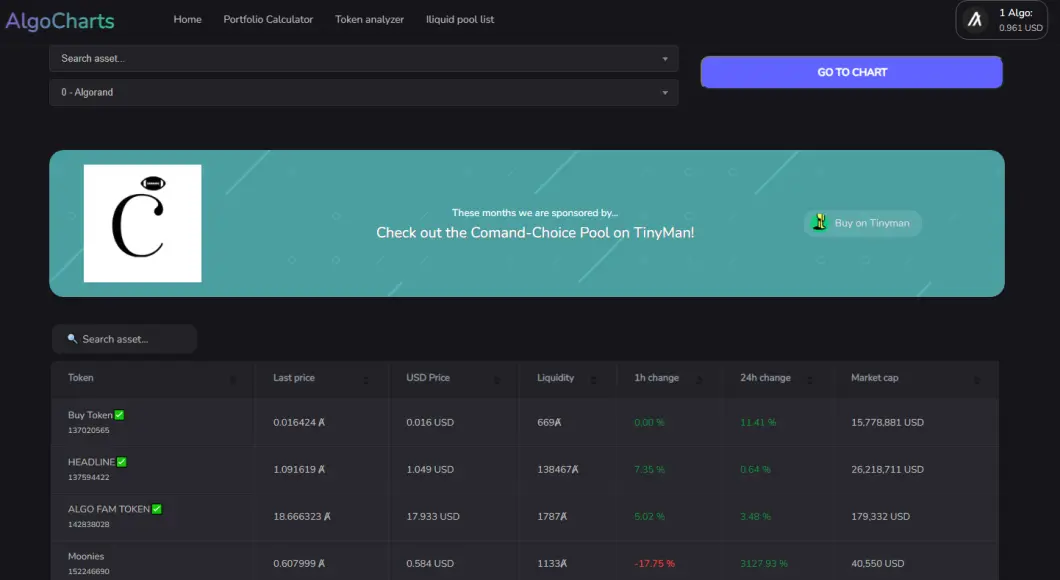The height and width of the screenshot is (580, 1060).
Task: Click the -17.75 % 1h change
Action: [x=654, y=563]
